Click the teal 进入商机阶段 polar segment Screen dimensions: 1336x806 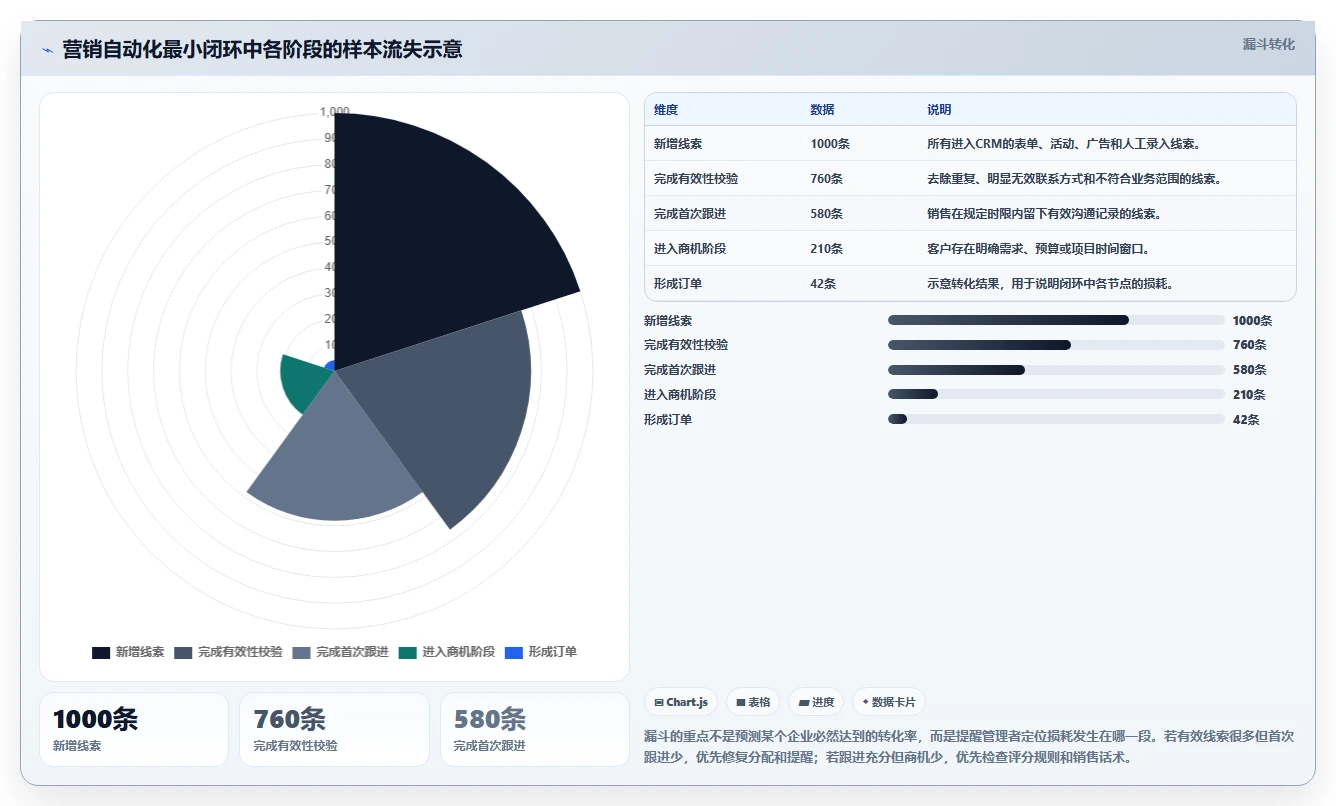303,382
